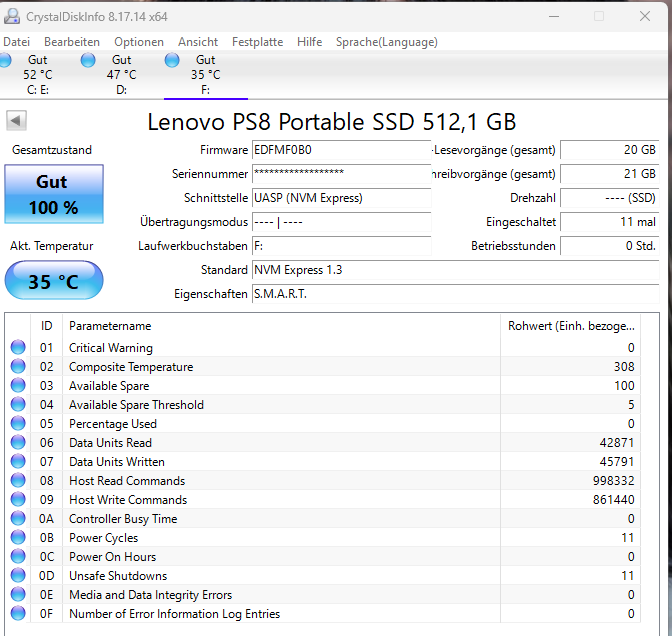Click the status orb for Available Spare row 03
The width and height of the screenshot is (672, 636).
point(18,385)
